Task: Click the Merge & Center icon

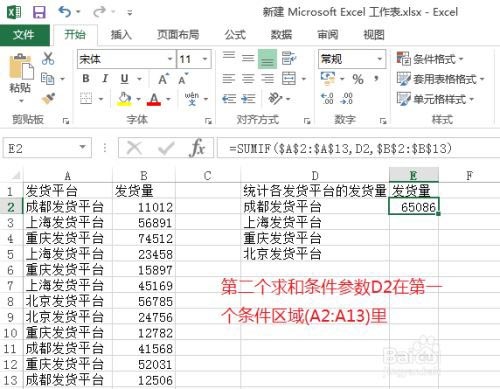Action: [289, 79]
